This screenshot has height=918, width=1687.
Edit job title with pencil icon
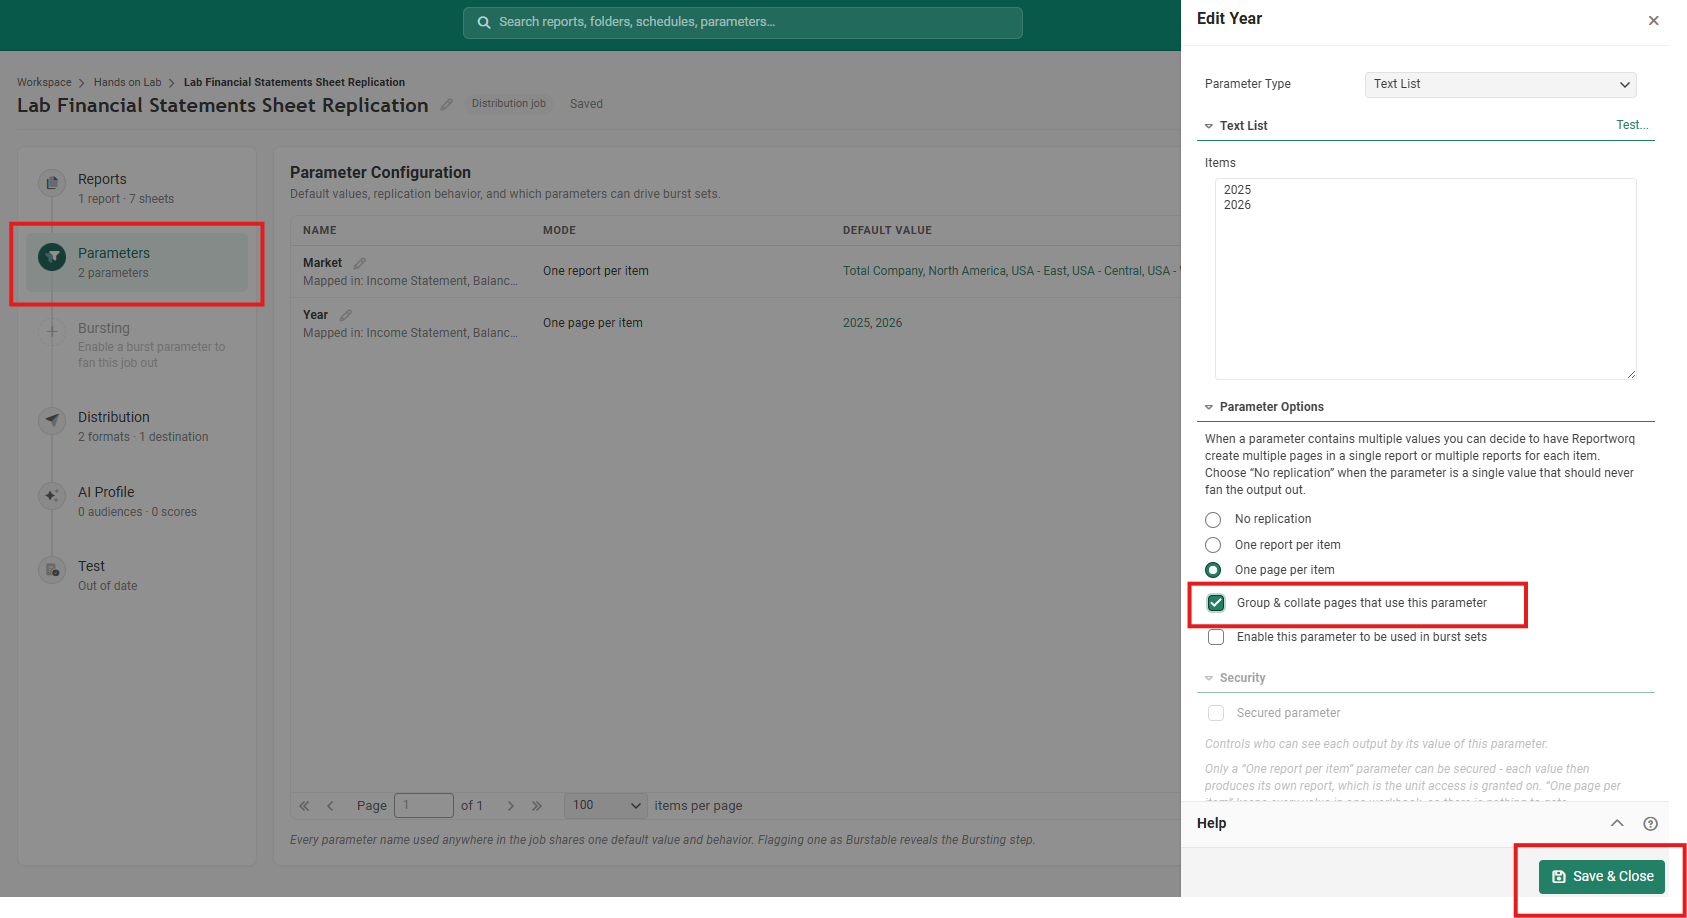[x=447, y=104]
